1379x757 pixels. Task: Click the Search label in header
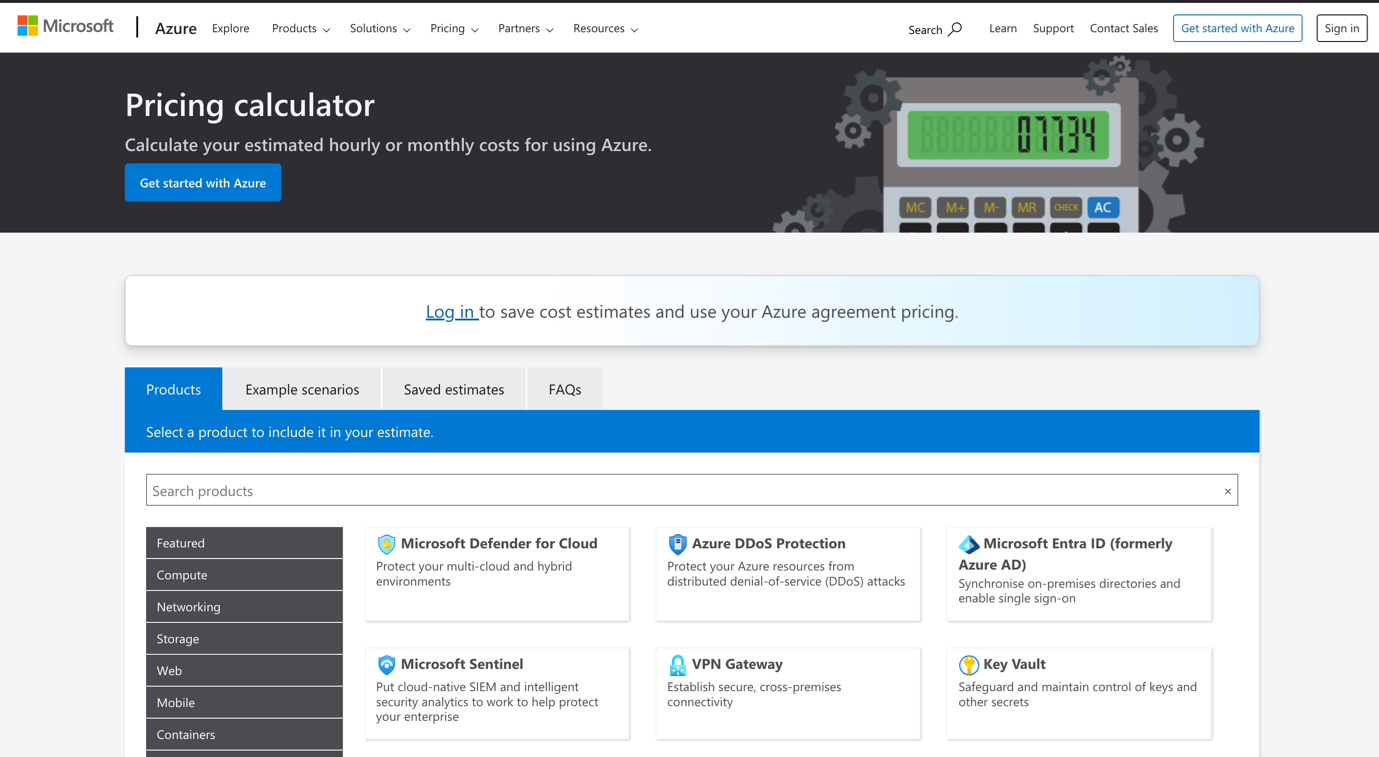[925, 30]
